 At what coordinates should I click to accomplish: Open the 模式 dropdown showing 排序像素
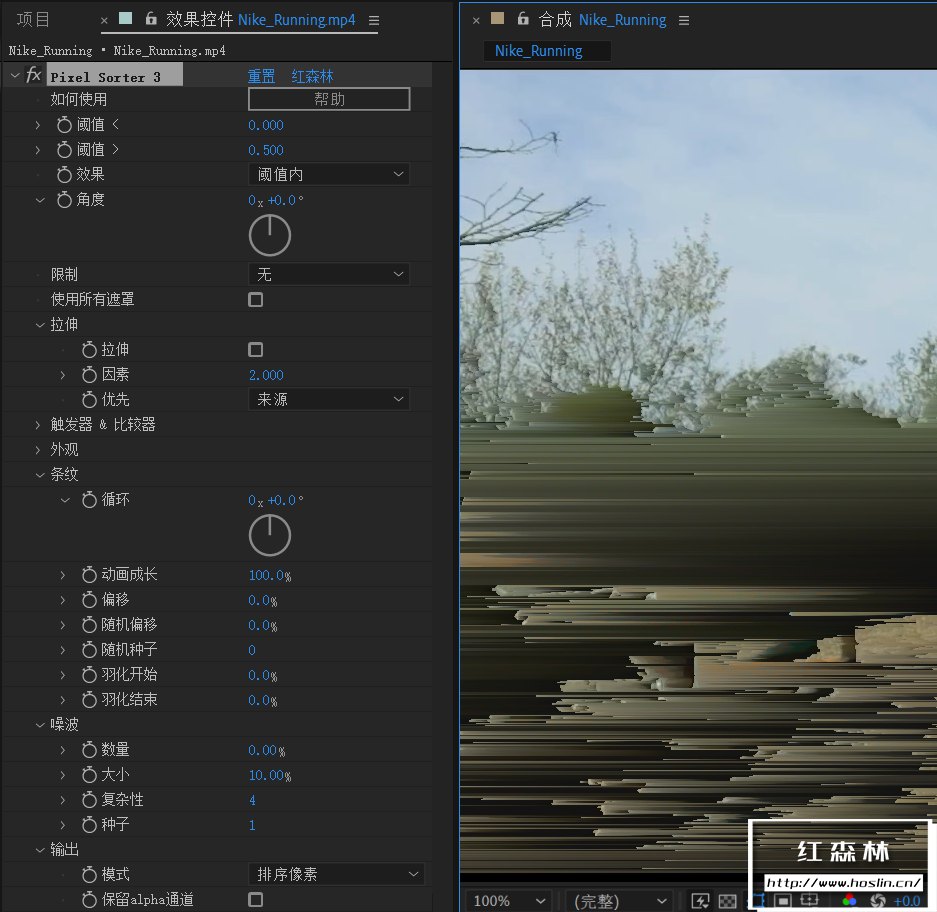336,875
